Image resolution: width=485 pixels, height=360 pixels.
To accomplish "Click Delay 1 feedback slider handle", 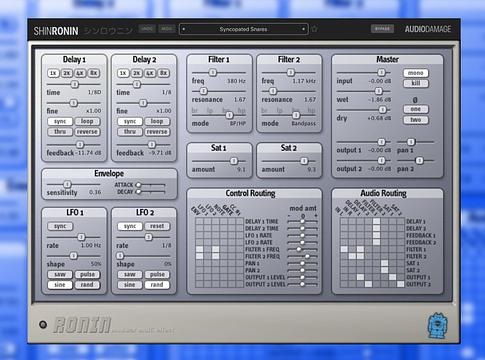I will pos(80,144).
